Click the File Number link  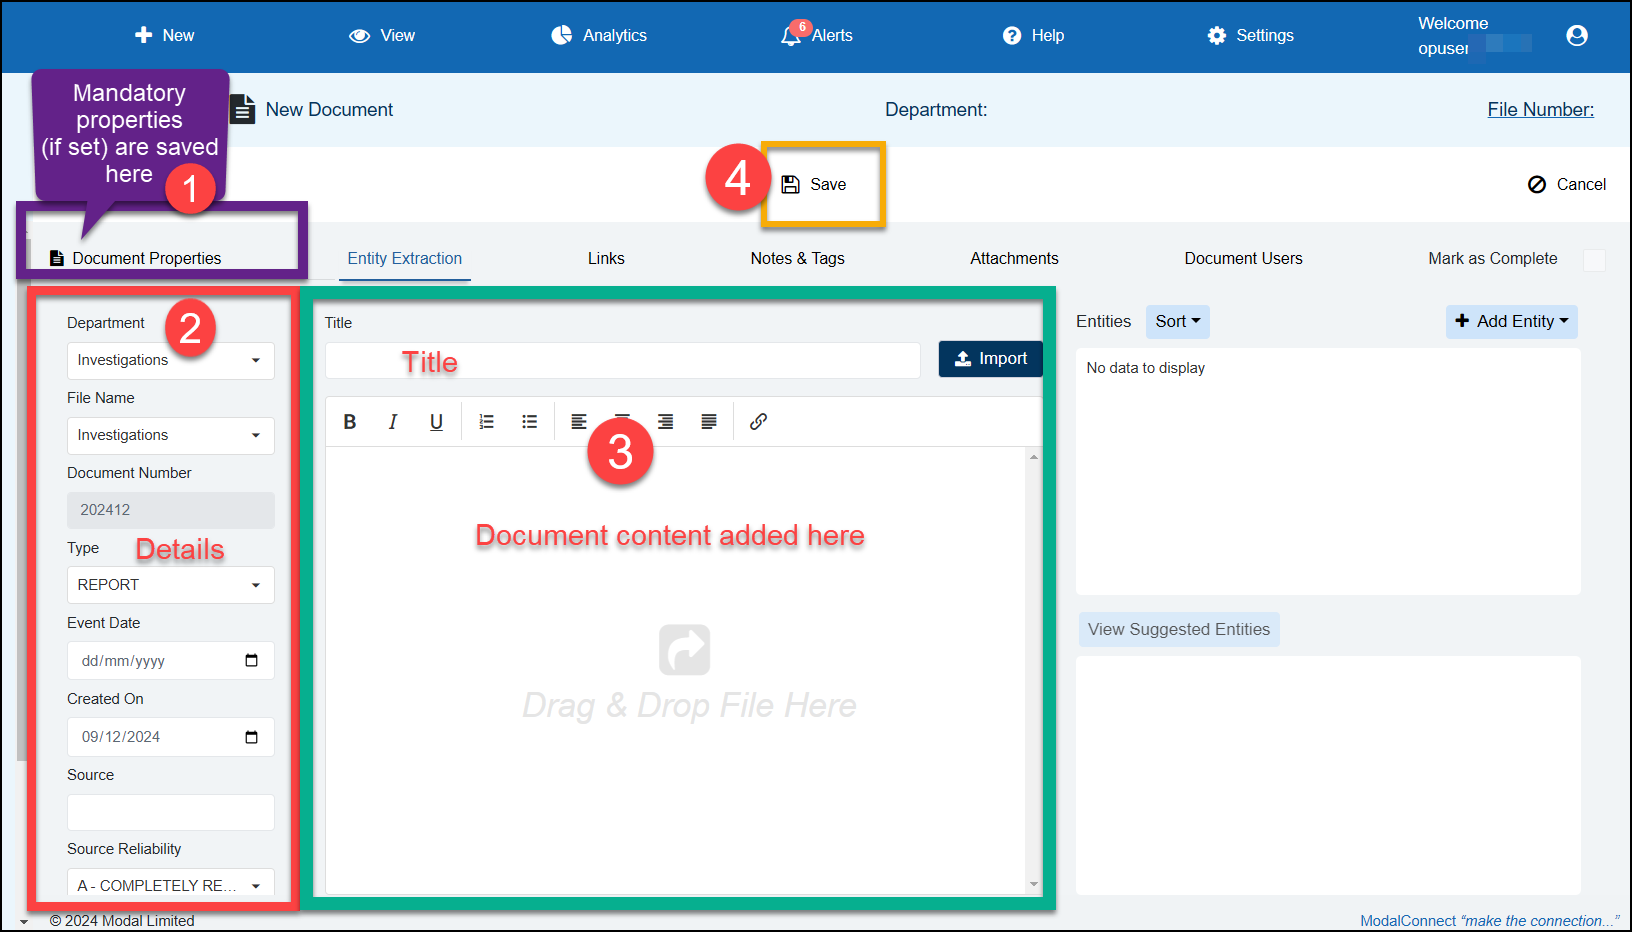[1541, 110]
